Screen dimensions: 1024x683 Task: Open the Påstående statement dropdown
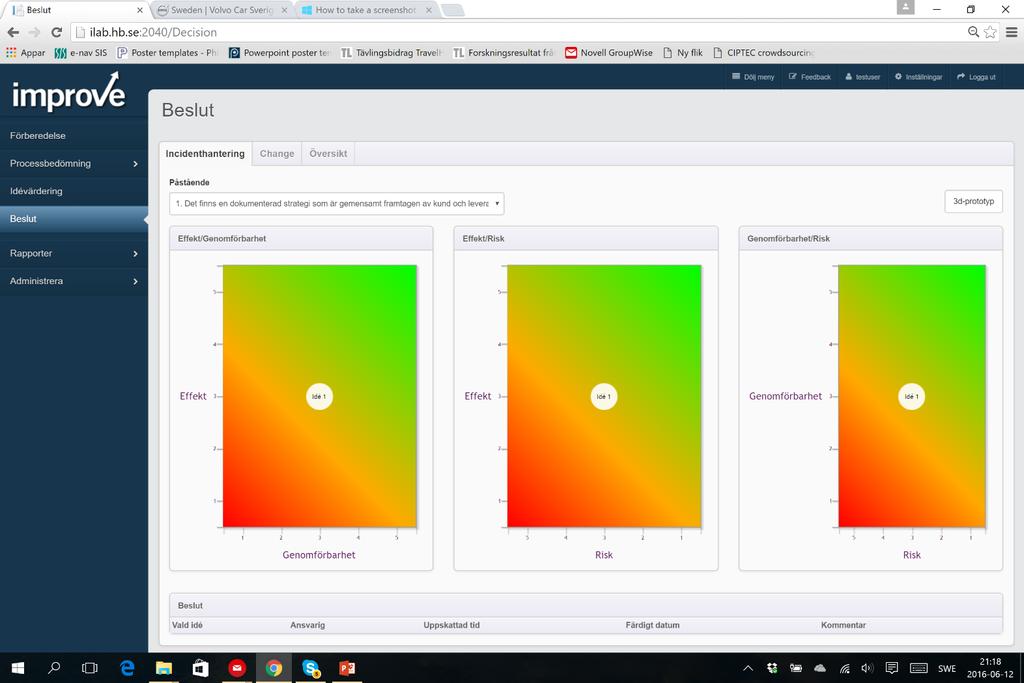336,203
